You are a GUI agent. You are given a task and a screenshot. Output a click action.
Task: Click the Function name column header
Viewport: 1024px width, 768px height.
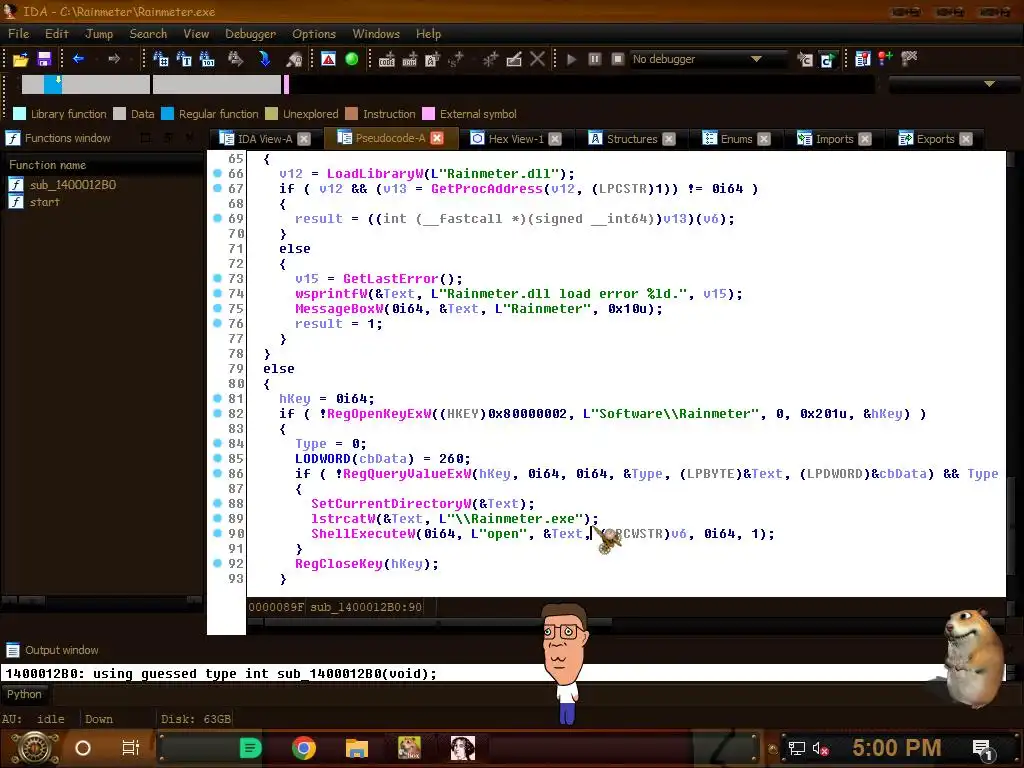click(x=104, y=165)
